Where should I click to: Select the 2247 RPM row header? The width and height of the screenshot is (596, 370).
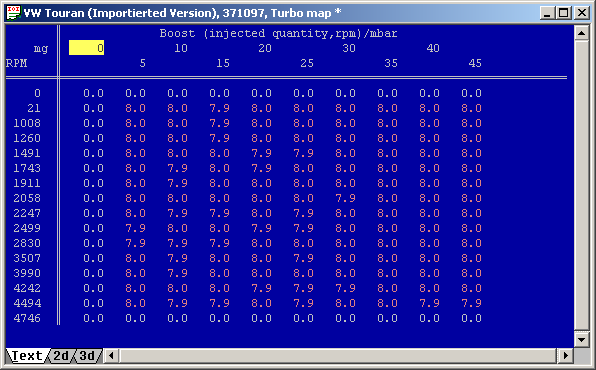(x=27, y=213)
